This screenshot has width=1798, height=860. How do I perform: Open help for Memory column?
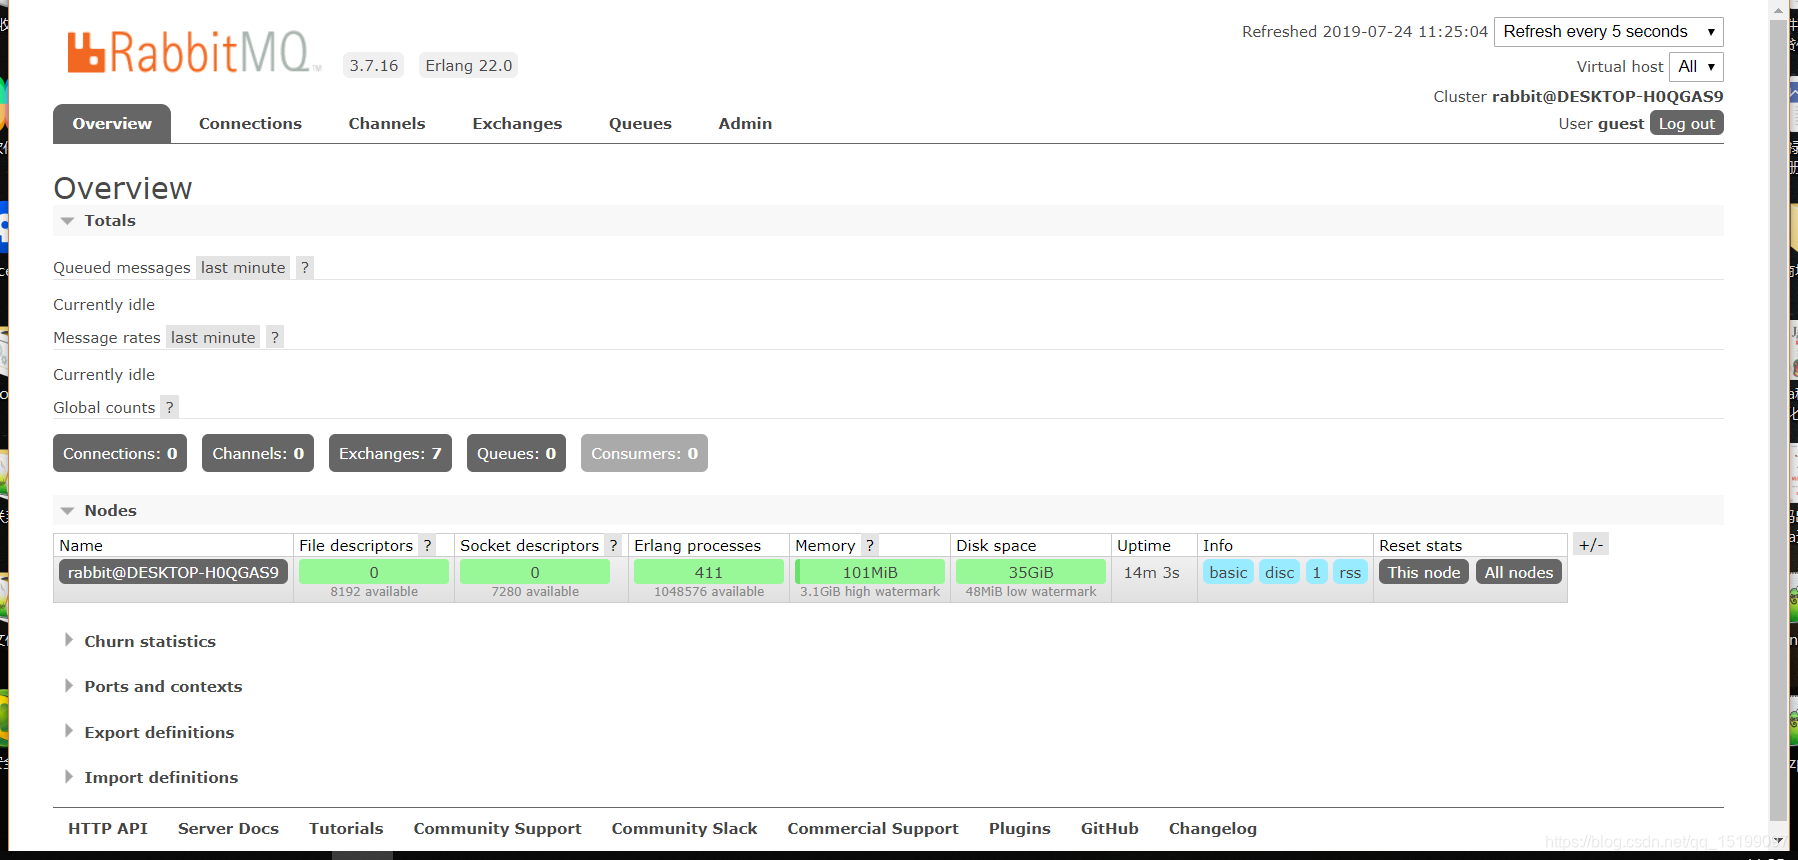coord(870,545)
